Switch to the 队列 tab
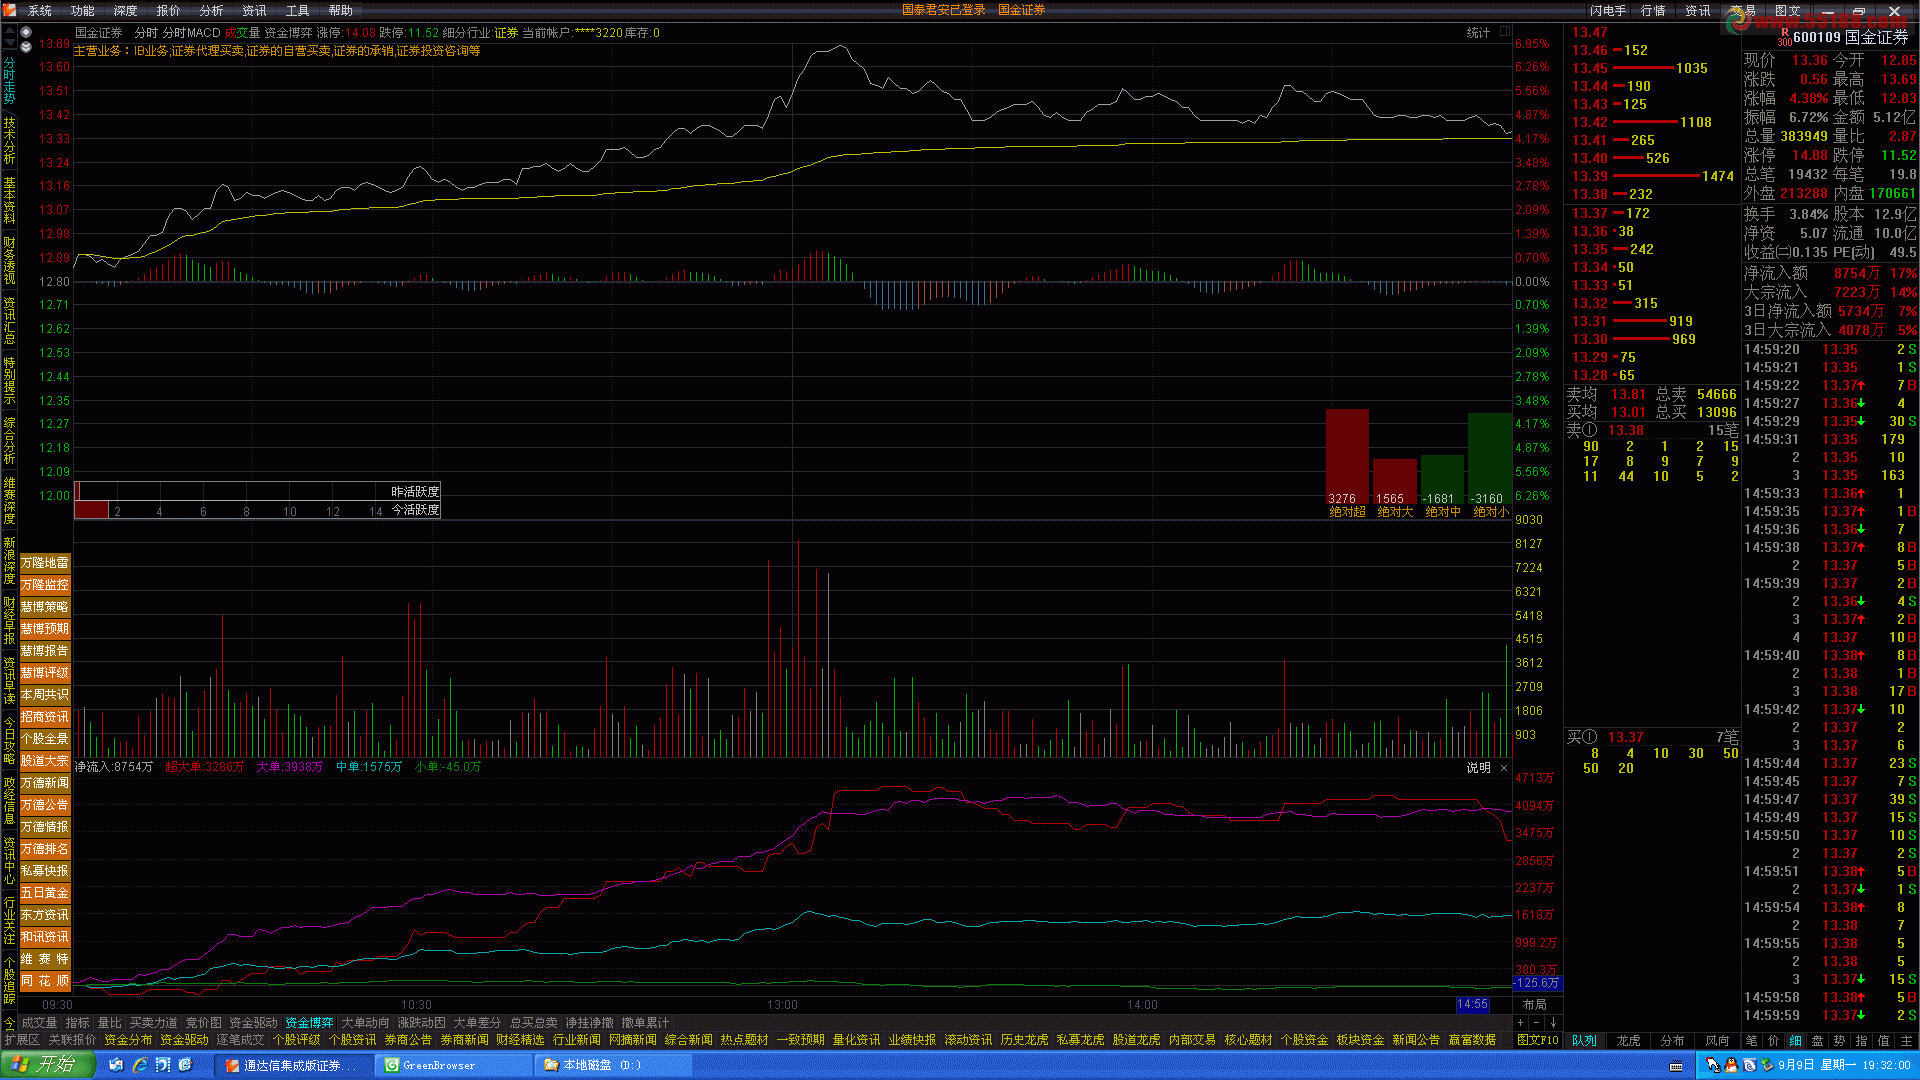The width and height of the screenshot is (1920, 1080). (x=1584, y=1040)
